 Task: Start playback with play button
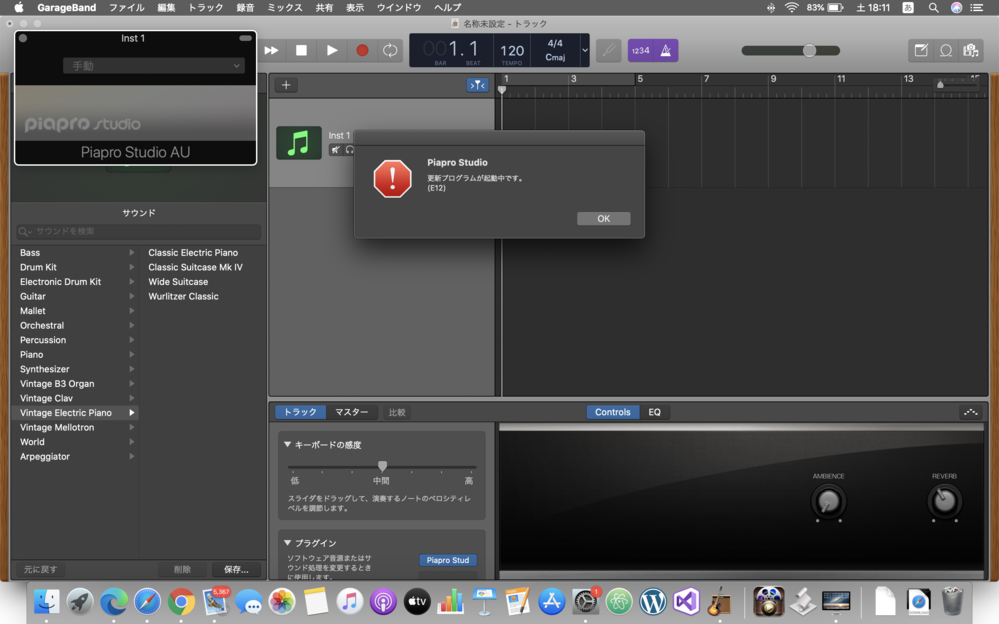[x=332, y=50]
